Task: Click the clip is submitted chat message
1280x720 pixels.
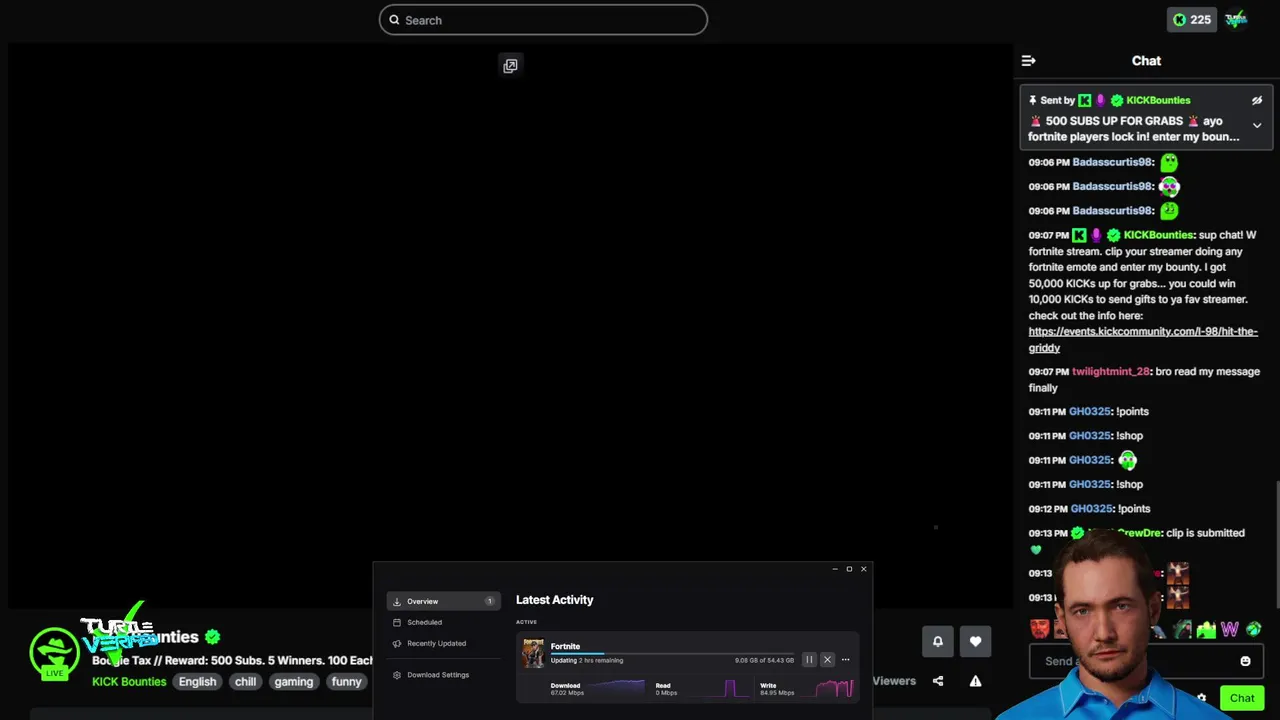Action: (1205, 533)
